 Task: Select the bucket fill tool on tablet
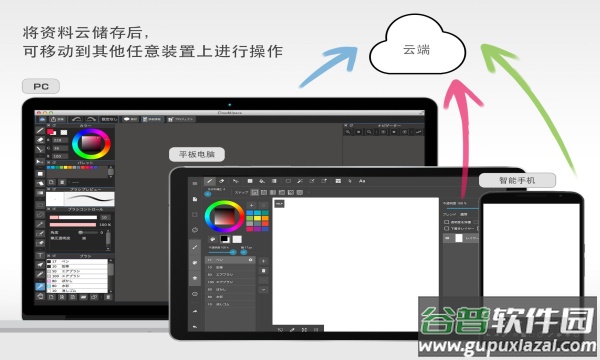click(262, 181)
